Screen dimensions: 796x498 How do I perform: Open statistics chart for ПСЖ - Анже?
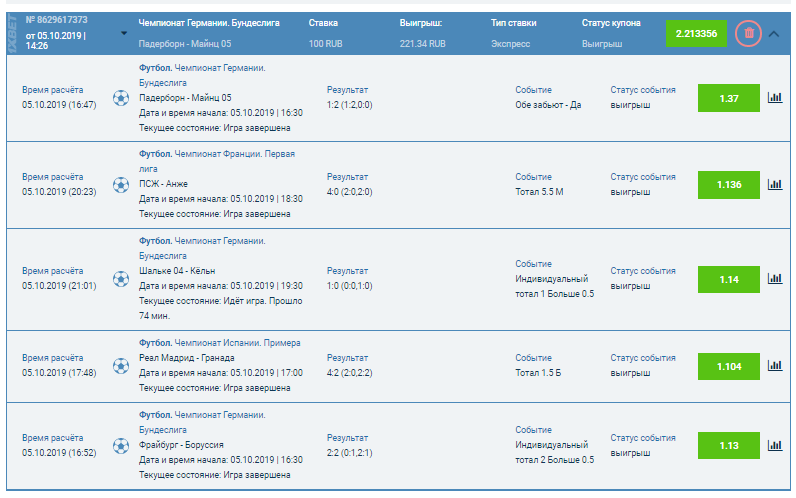click(x=774, y=184)
